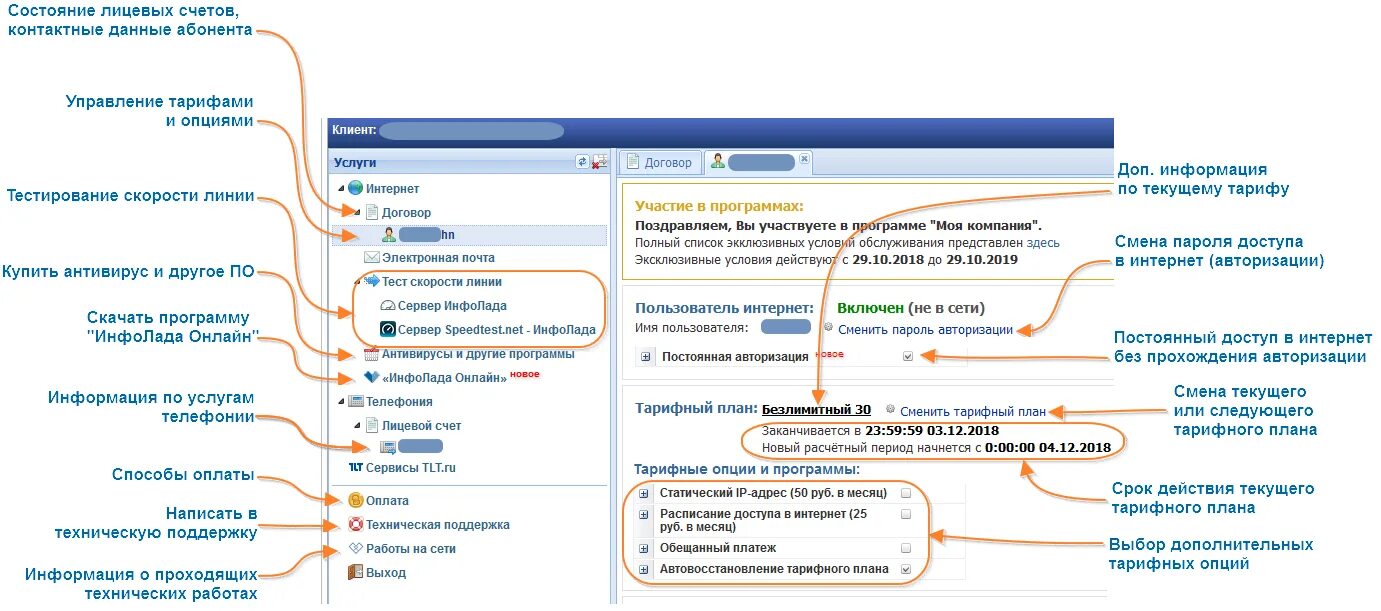Click the user icon of the account ending hn
The width and height of the screenshot is (1381, 611).
tap(388, 235)
